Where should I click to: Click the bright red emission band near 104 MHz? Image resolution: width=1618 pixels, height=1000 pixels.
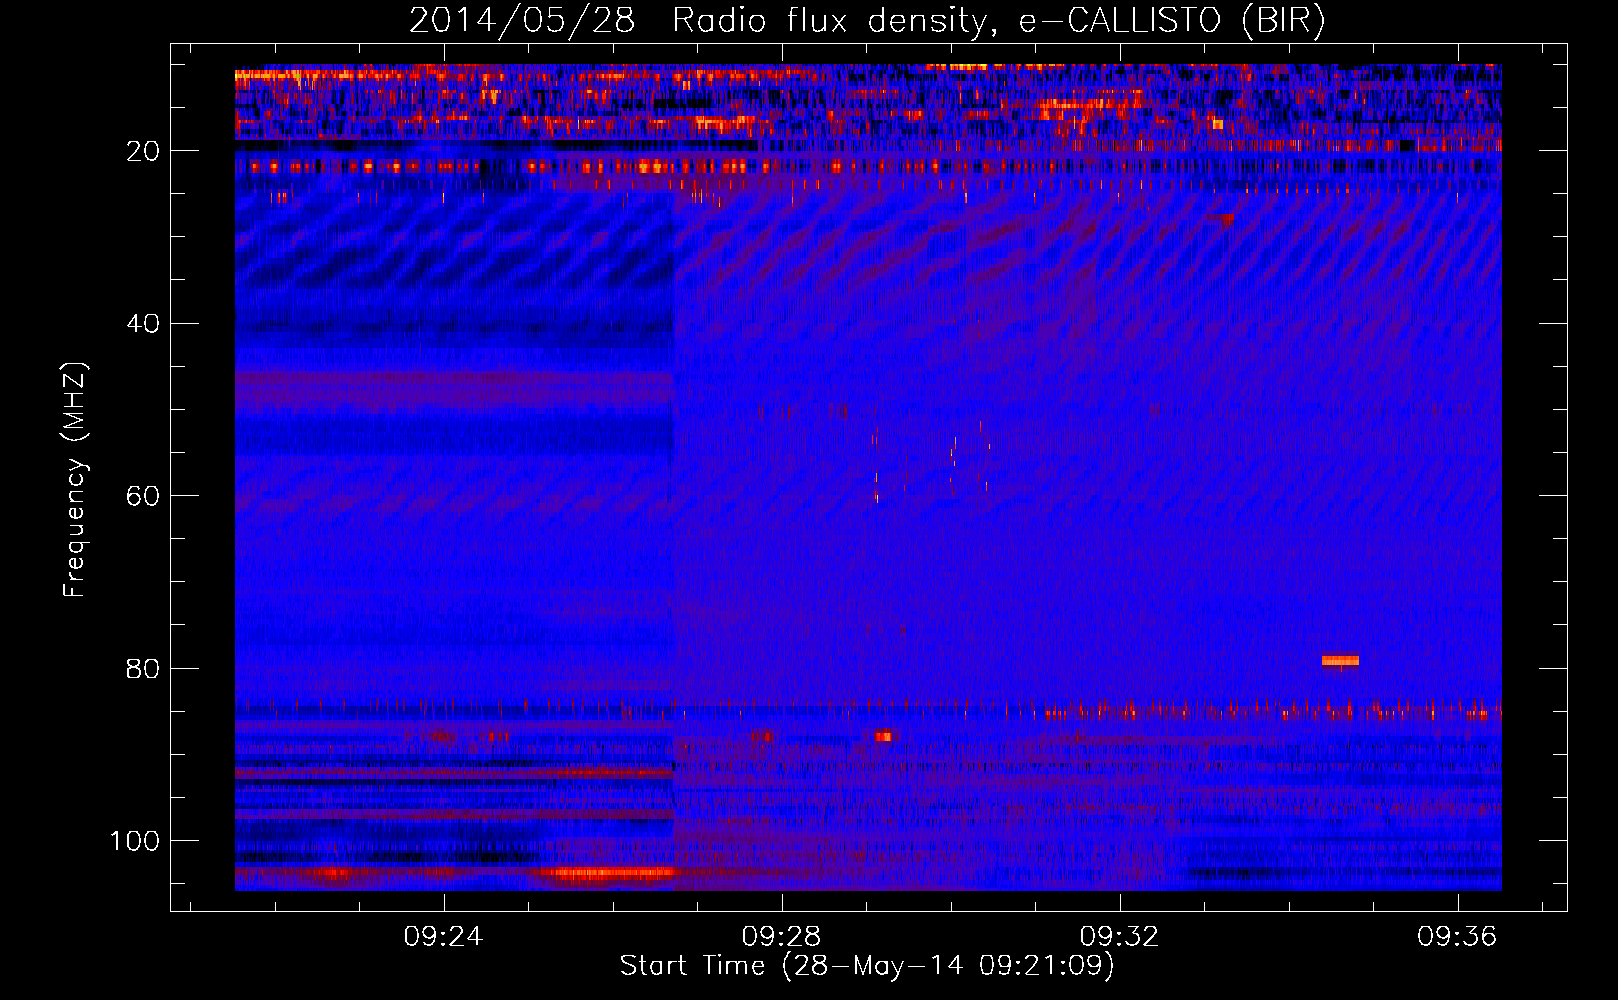[608, 874]
